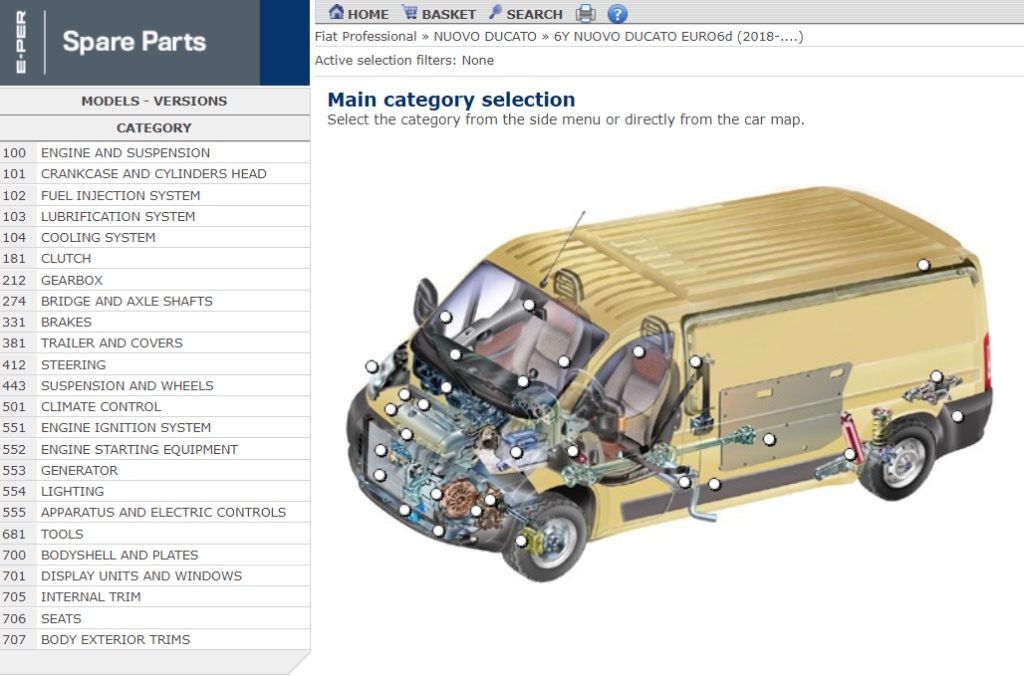Go to NUOVO DUCATO breadcrumb
1024x676 pixels.
point(485,37)
